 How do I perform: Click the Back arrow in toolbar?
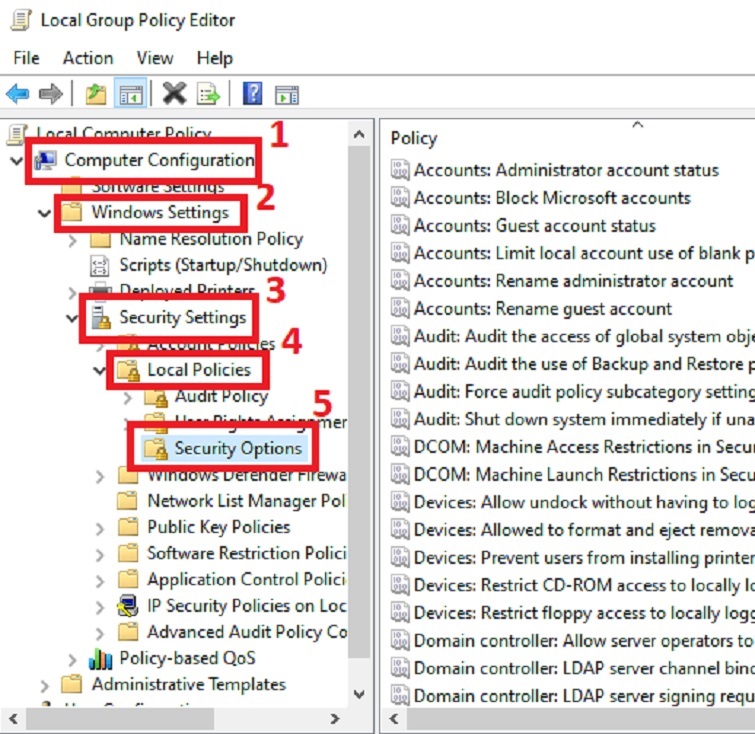(x=17, y=94)
